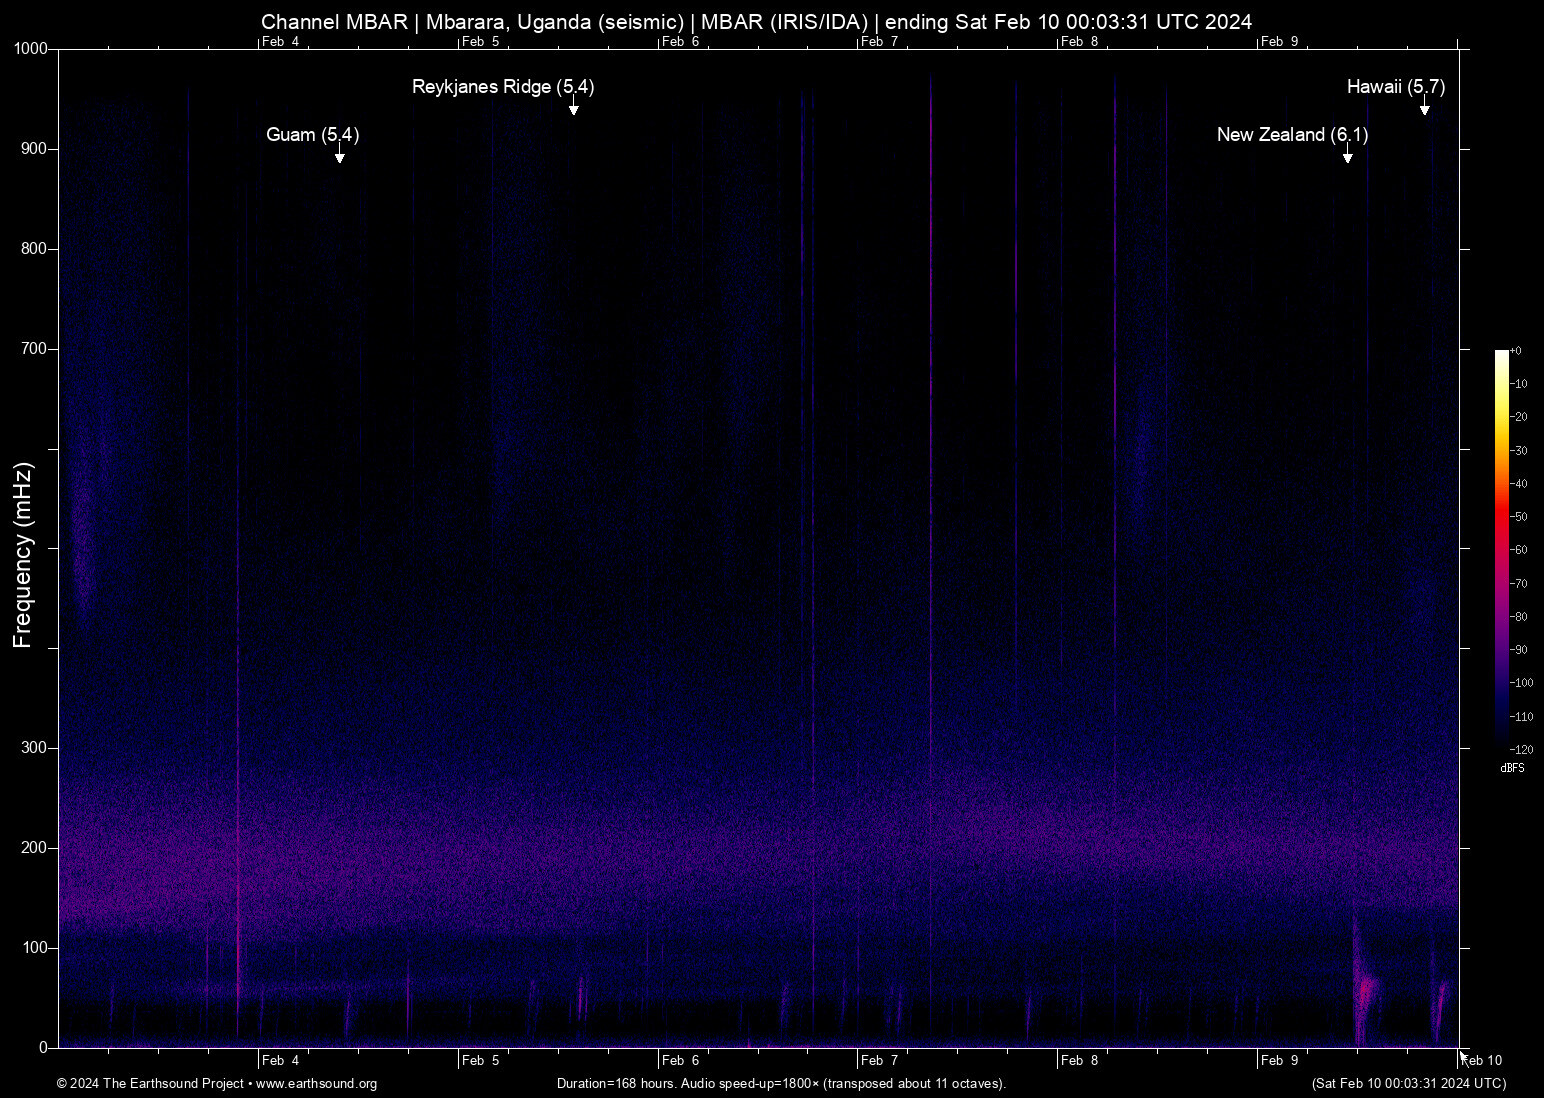This screenshot has height=1098, width=1544.
Task: Click the Feb 10 label on bottom axis
Action: 1482,1060
